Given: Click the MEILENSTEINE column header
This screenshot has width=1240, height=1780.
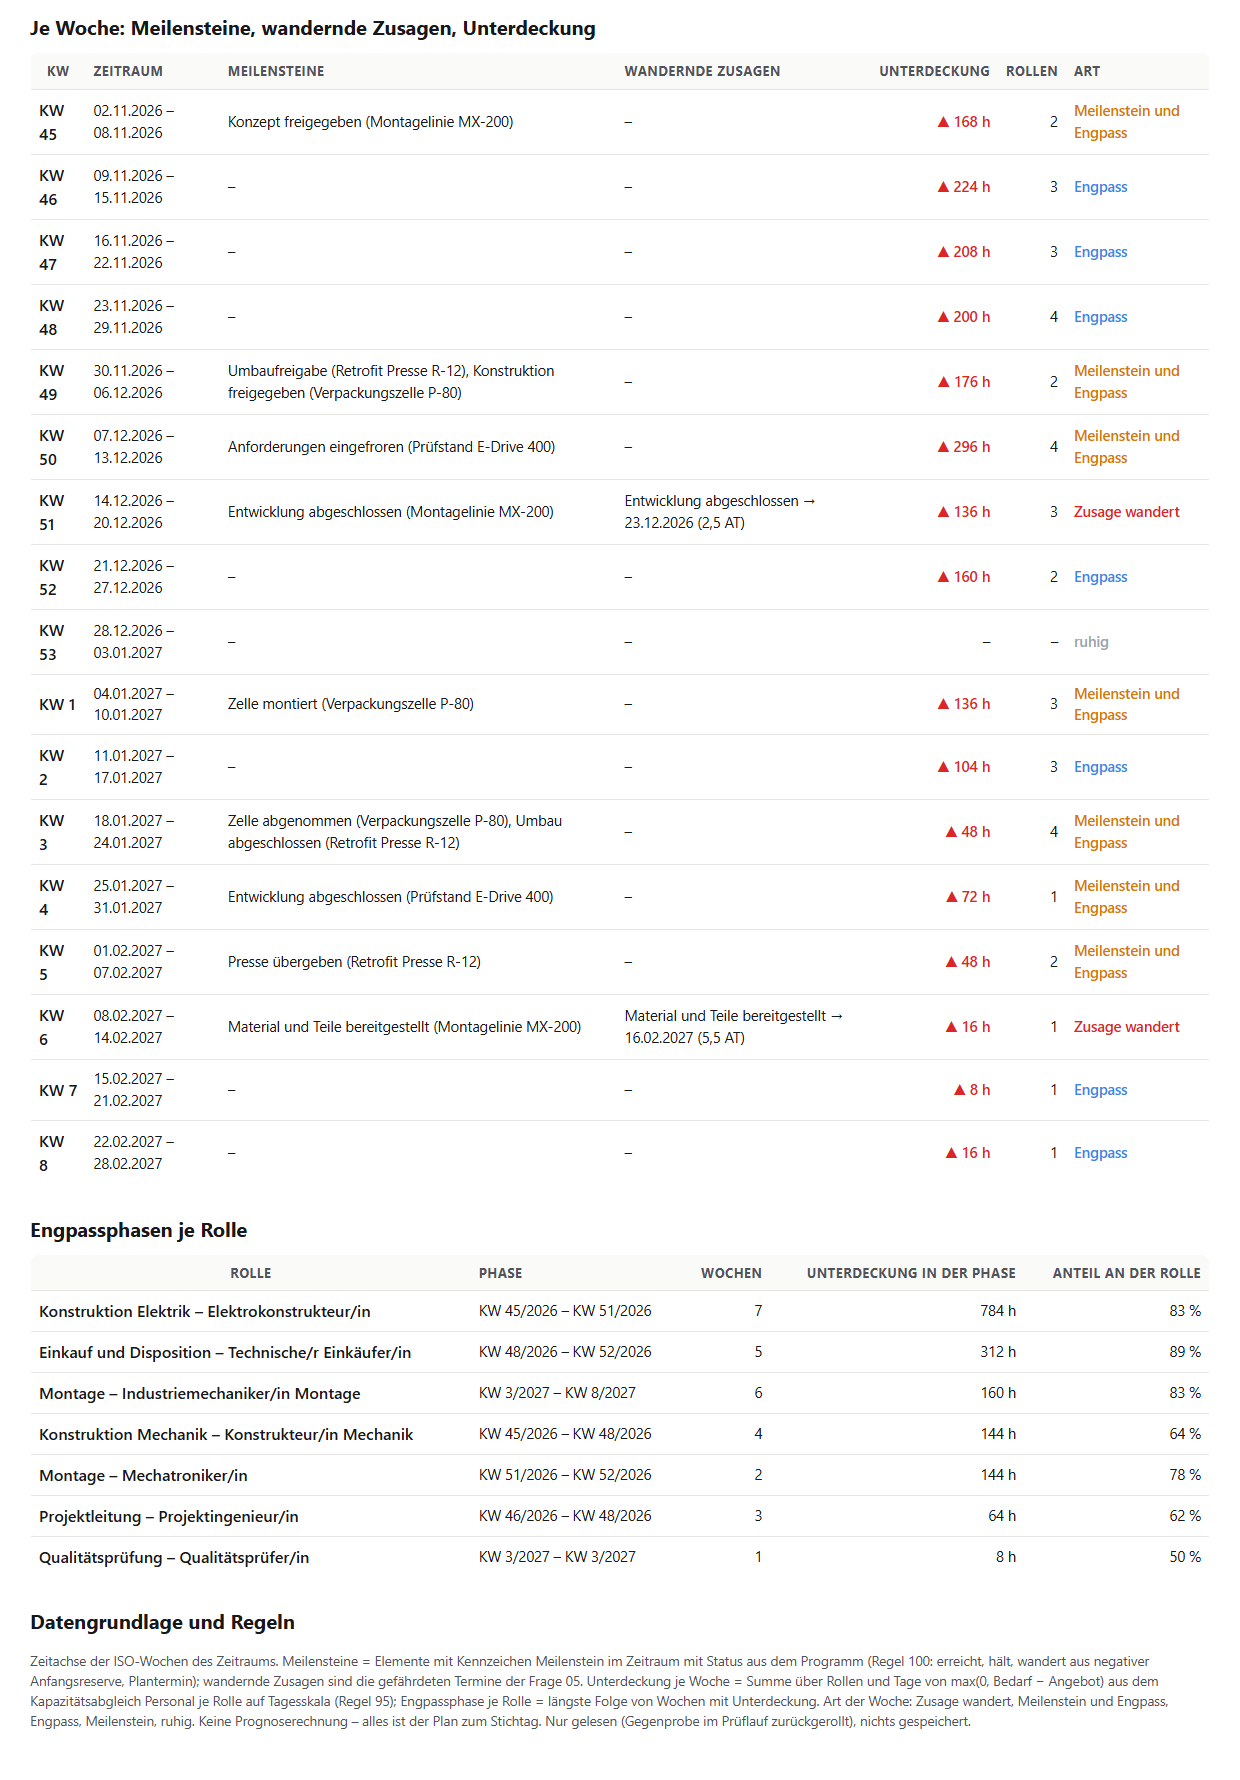Looking at the screenshot, I should [x=276, y=71].
